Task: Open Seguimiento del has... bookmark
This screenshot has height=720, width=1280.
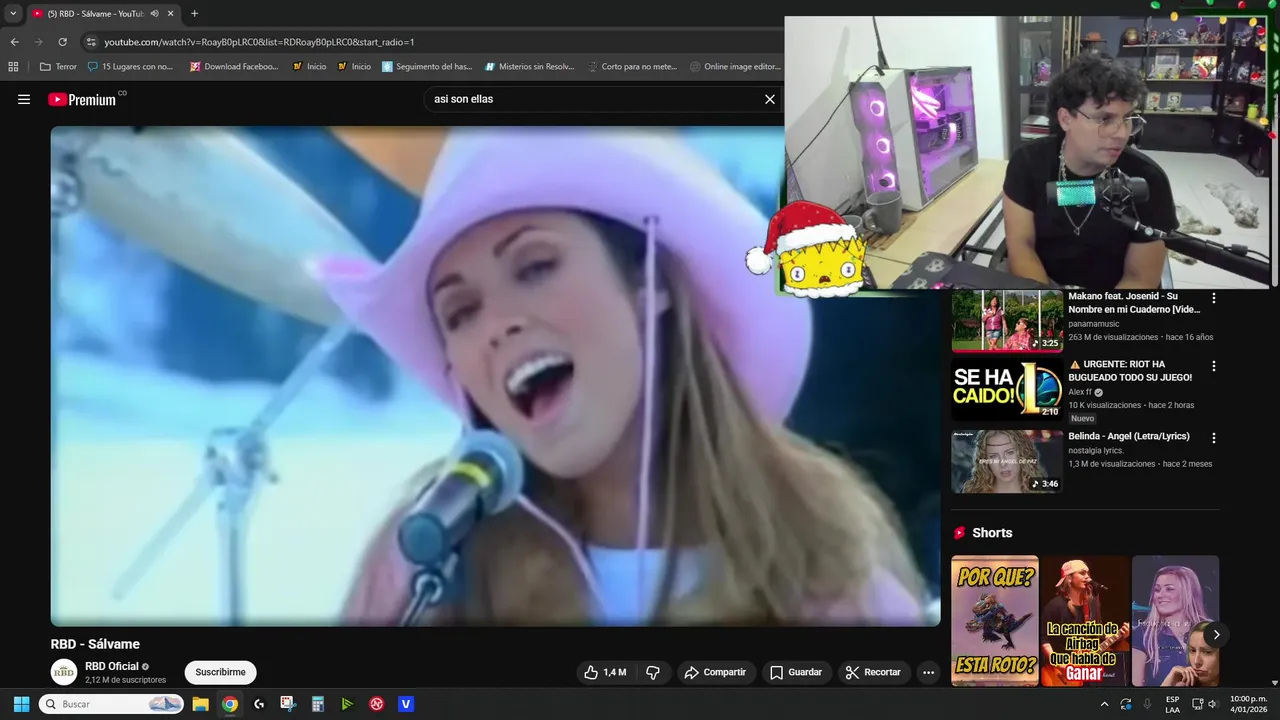Action: coord(427,67)
